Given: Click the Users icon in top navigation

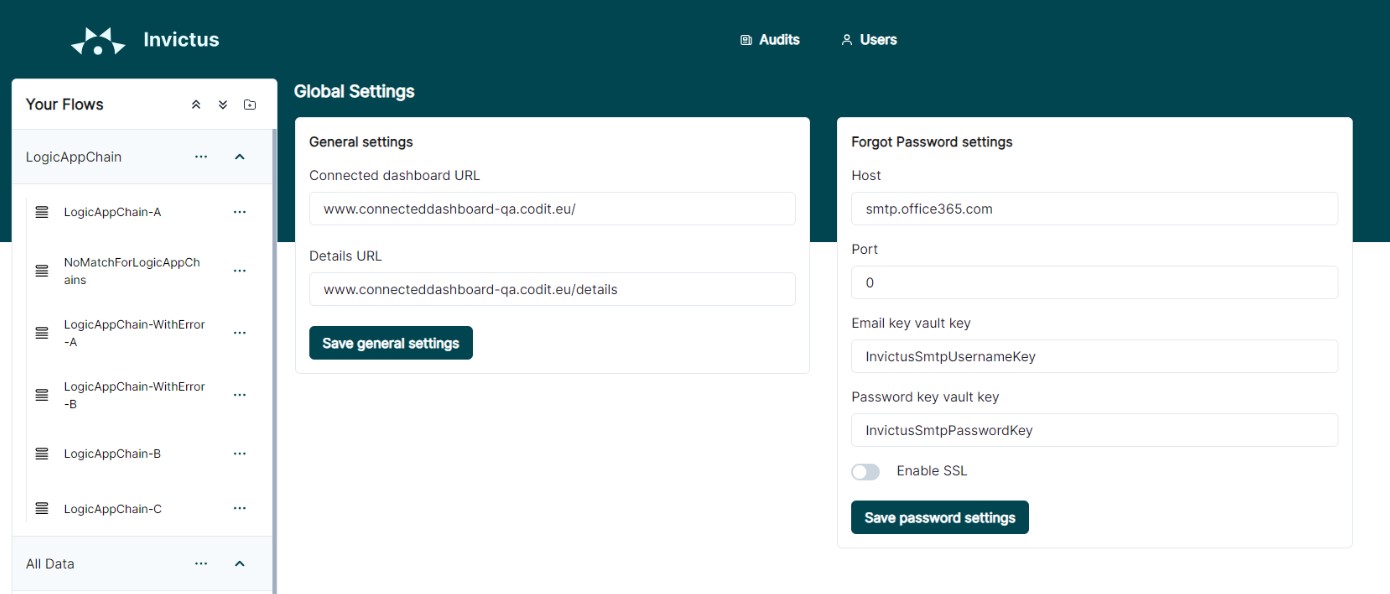Looking at the screenshot, I should [845, 40].
